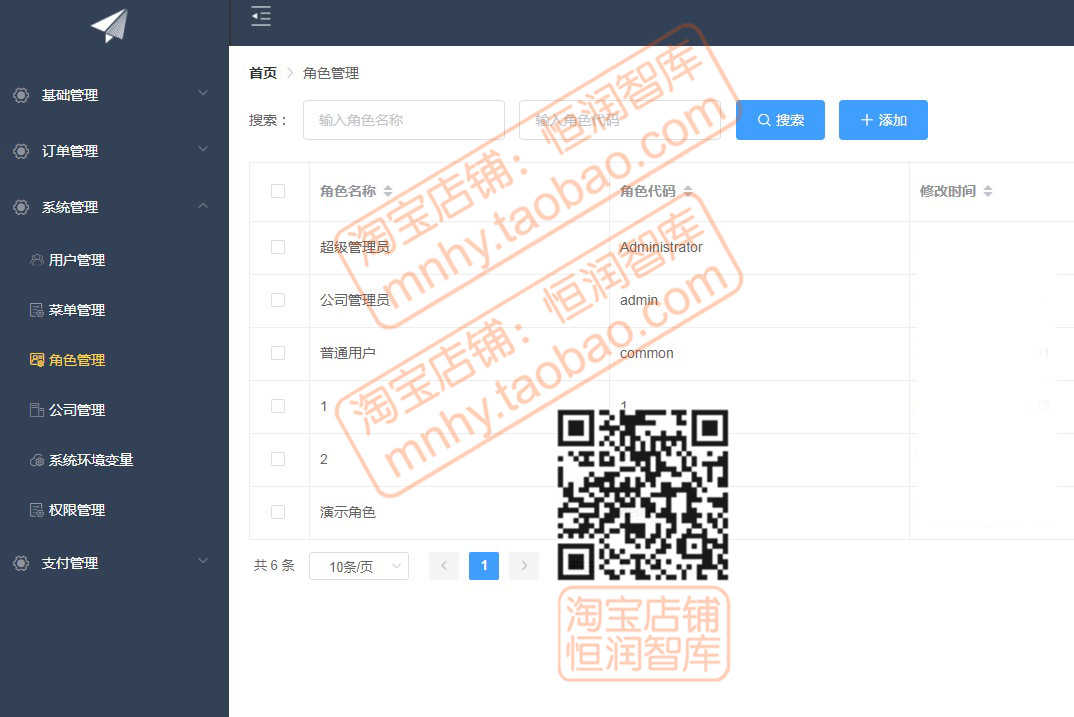Open the 10条/页 page size dropdown

358,565
